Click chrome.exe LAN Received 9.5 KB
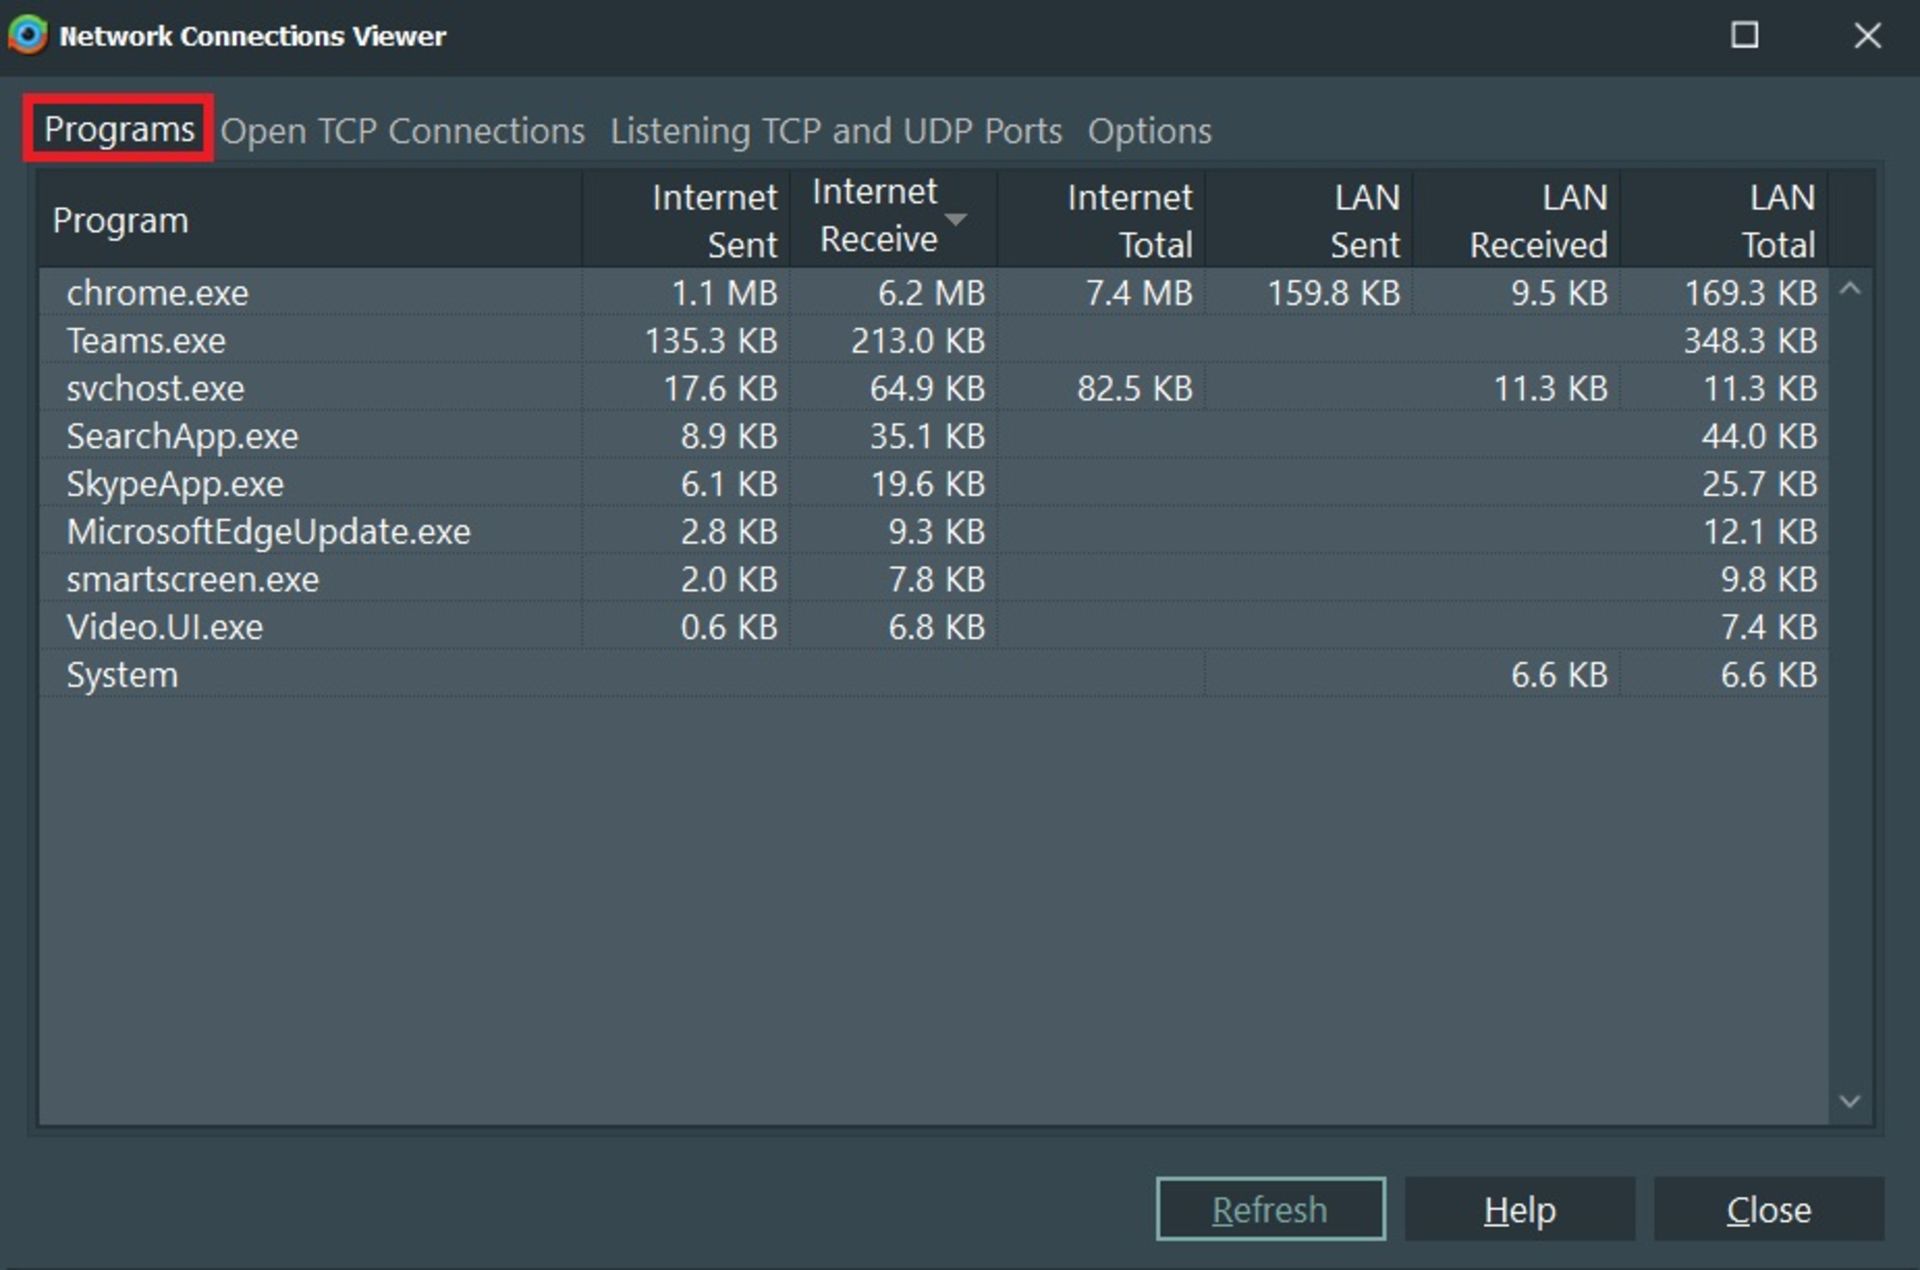The height and width of the screenshot is (1270, 1920). coord(1559,293)
